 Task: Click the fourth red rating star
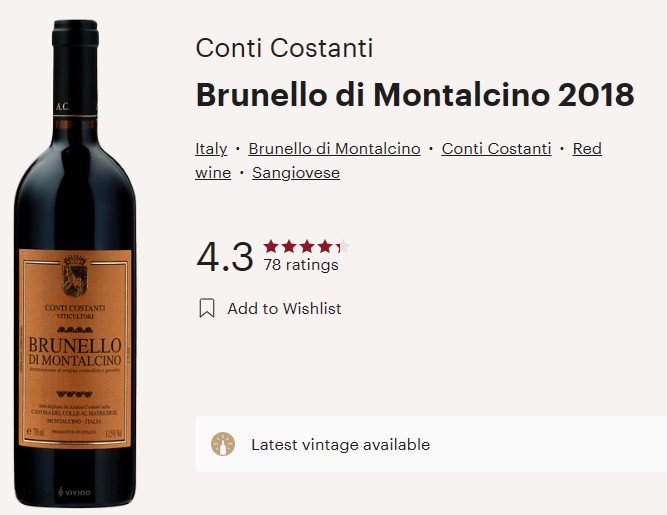click(x=325, y=246)
